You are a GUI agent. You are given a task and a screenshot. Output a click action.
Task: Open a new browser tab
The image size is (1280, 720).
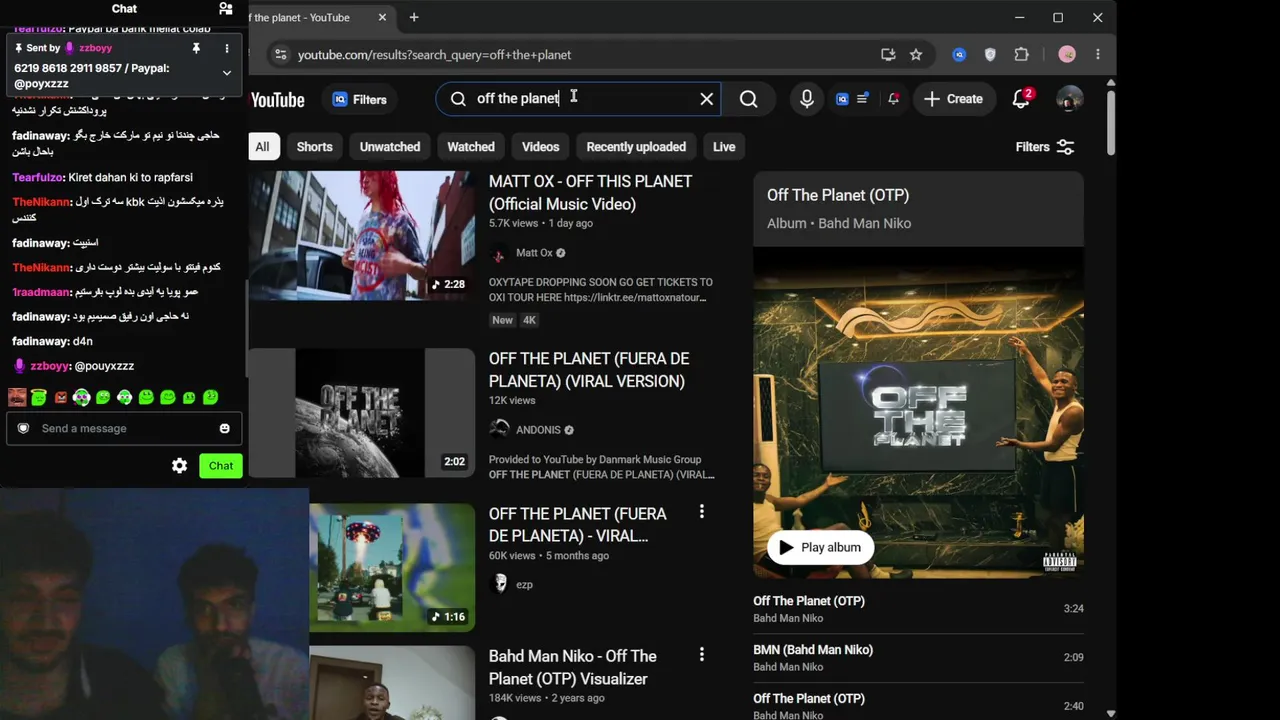[414, 17]
